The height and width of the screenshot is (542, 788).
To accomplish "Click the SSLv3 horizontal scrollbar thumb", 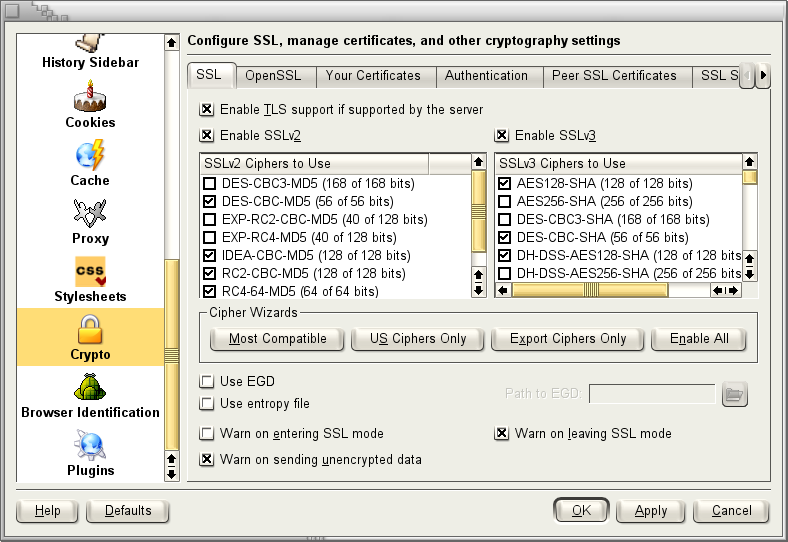I will tap(590, 290).
